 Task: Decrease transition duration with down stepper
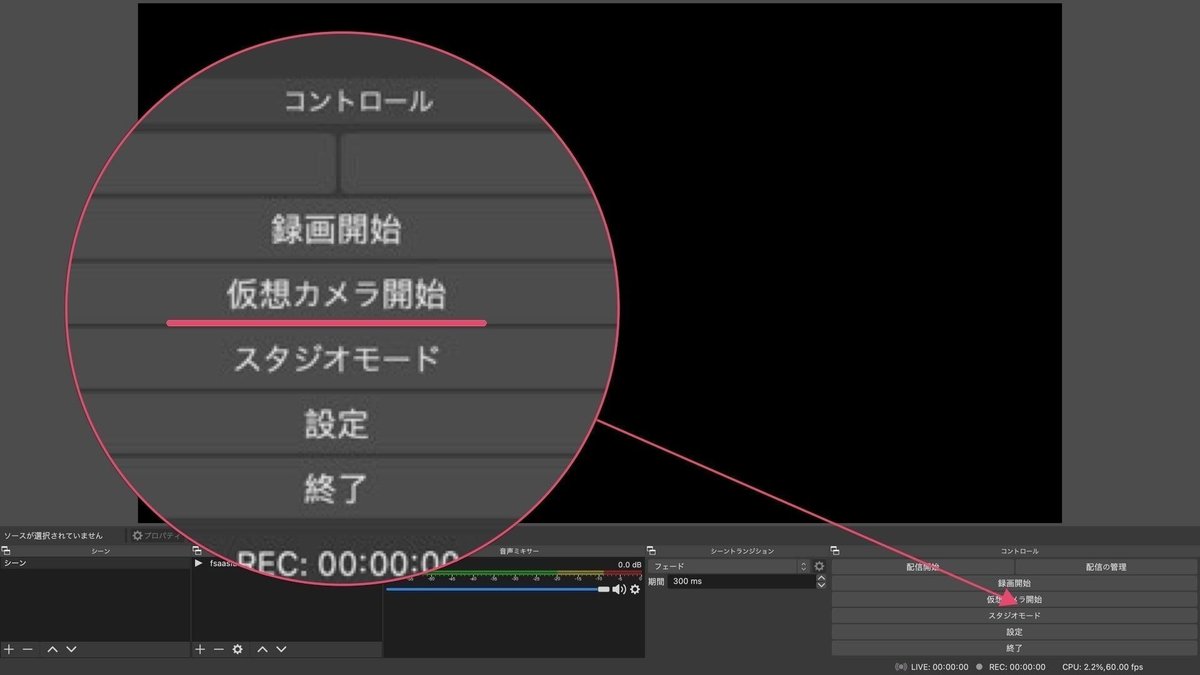(x=821, y=585)
